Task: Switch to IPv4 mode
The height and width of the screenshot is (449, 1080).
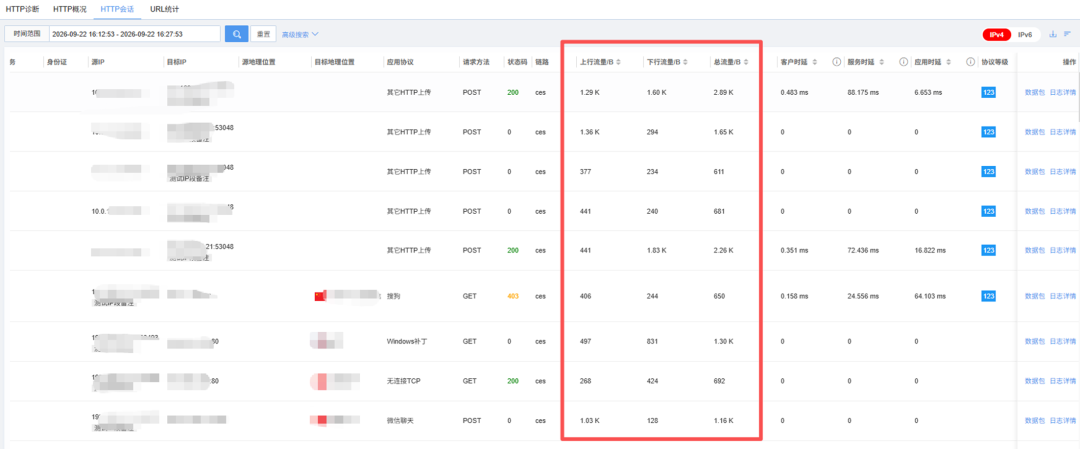Action: pyautogui.click(x=997, y=34)
